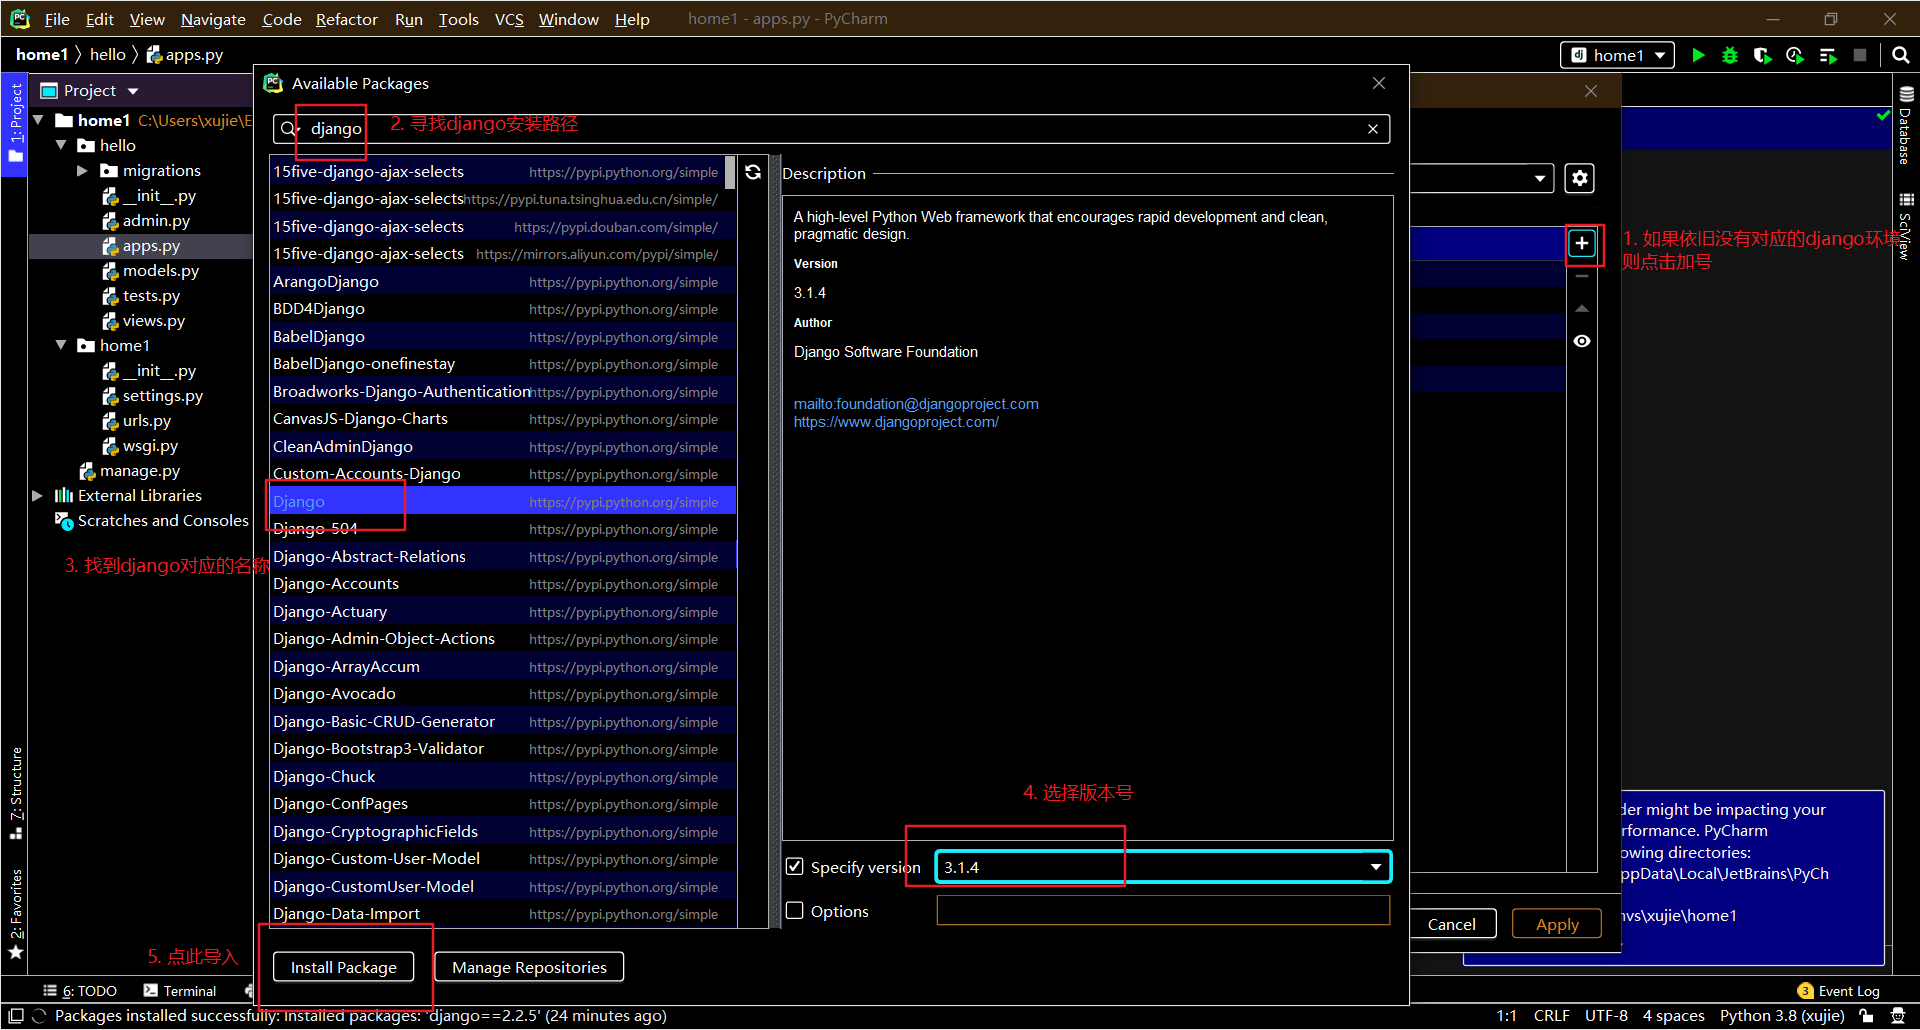Open the djangoproject.com website link
1920x1030 pixels.
click(x=896, y=422)
